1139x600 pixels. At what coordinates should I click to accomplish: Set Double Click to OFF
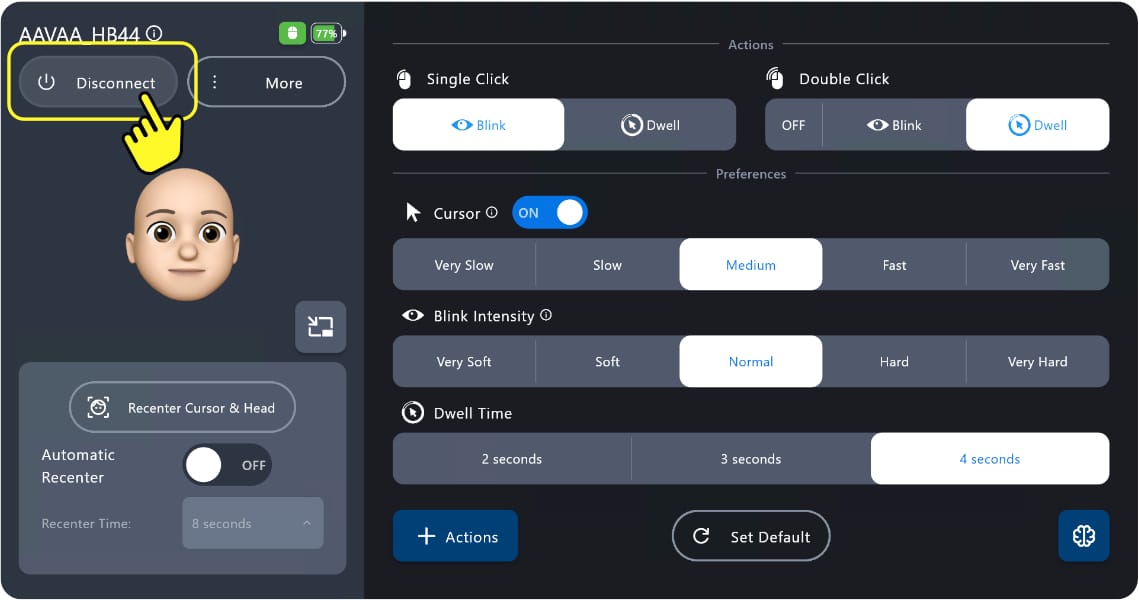(793, 125)
